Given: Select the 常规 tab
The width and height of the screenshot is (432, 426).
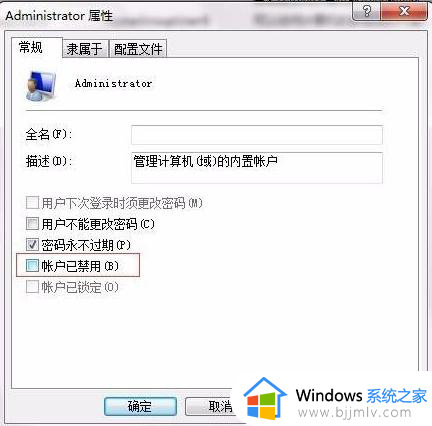Looking at the screenshot, I should [x=31, y=47].
